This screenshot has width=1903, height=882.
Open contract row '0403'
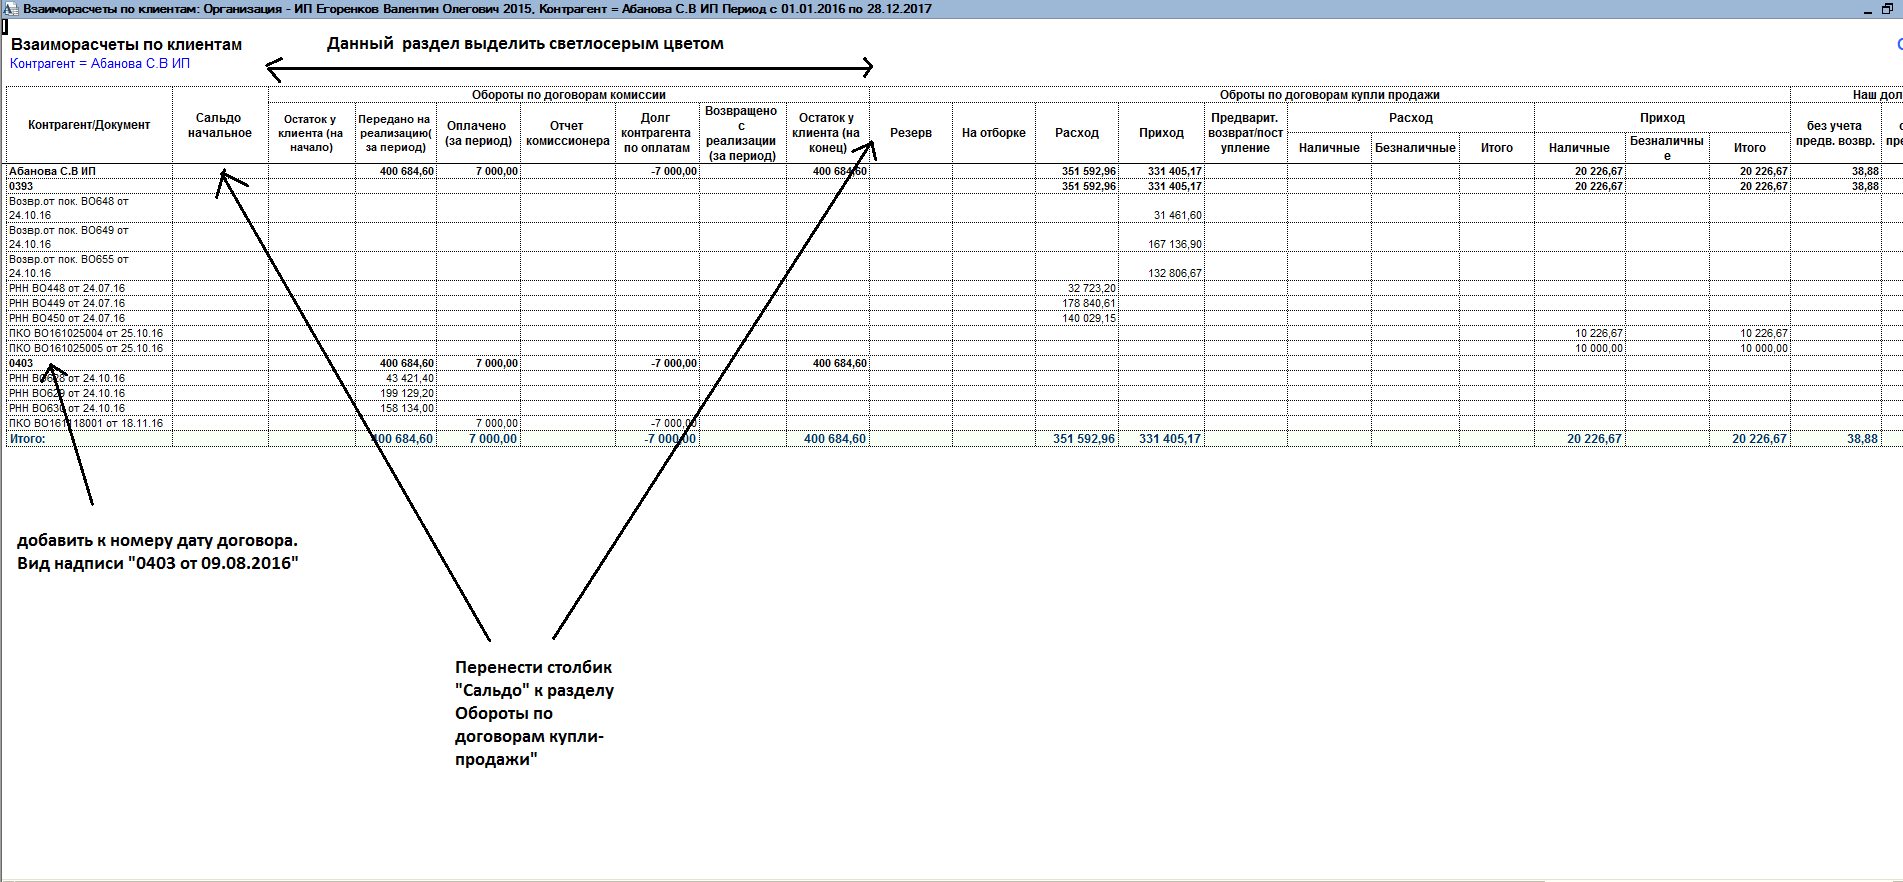tap(21, 363)
